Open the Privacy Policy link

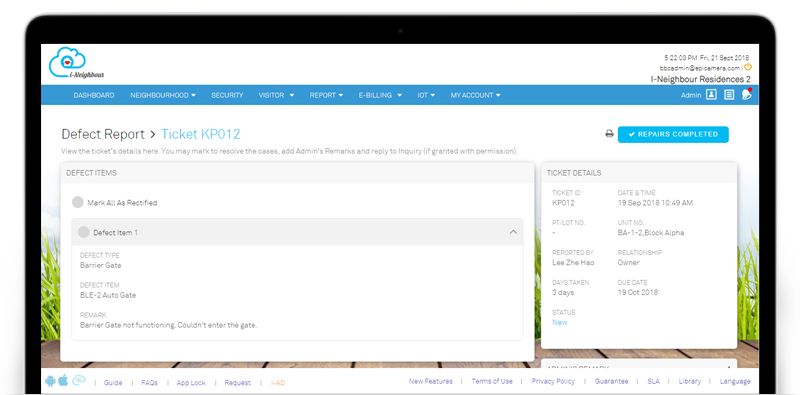coord(553,381)
